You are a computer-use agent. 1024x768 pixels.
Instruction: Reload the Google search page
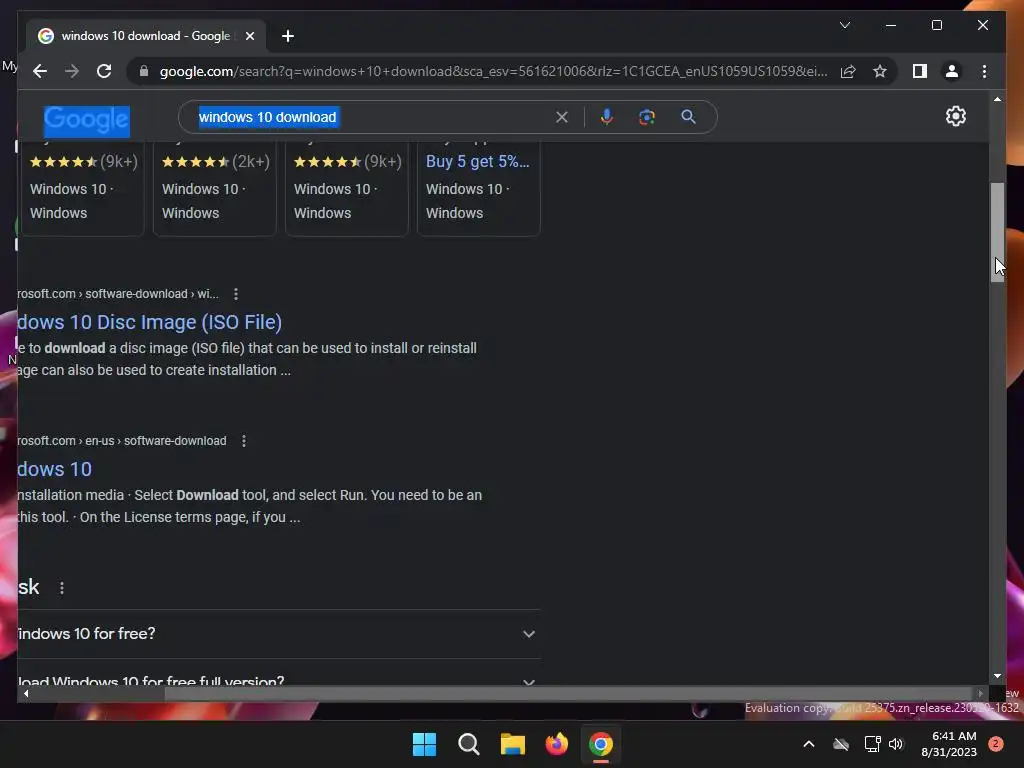pos(104,71)
